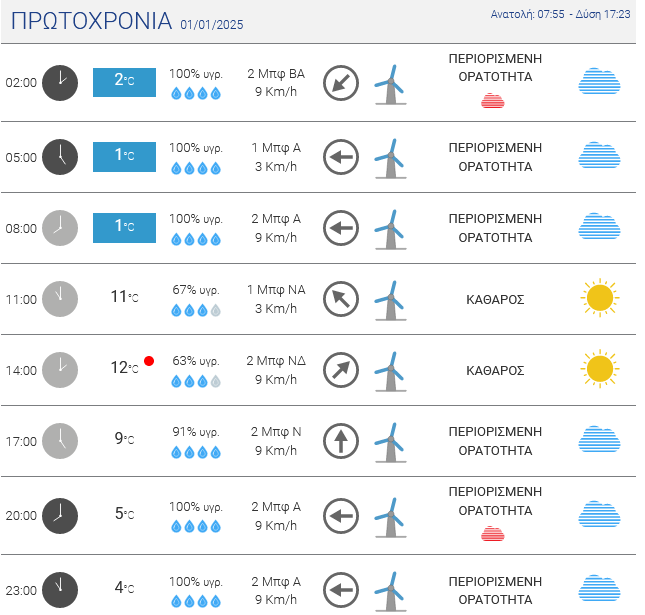645x615 pixels.
Task: Click the ΠΡΩΤΟΧΡΟΝΙΑ day heading
Action: tap(90, 21)
